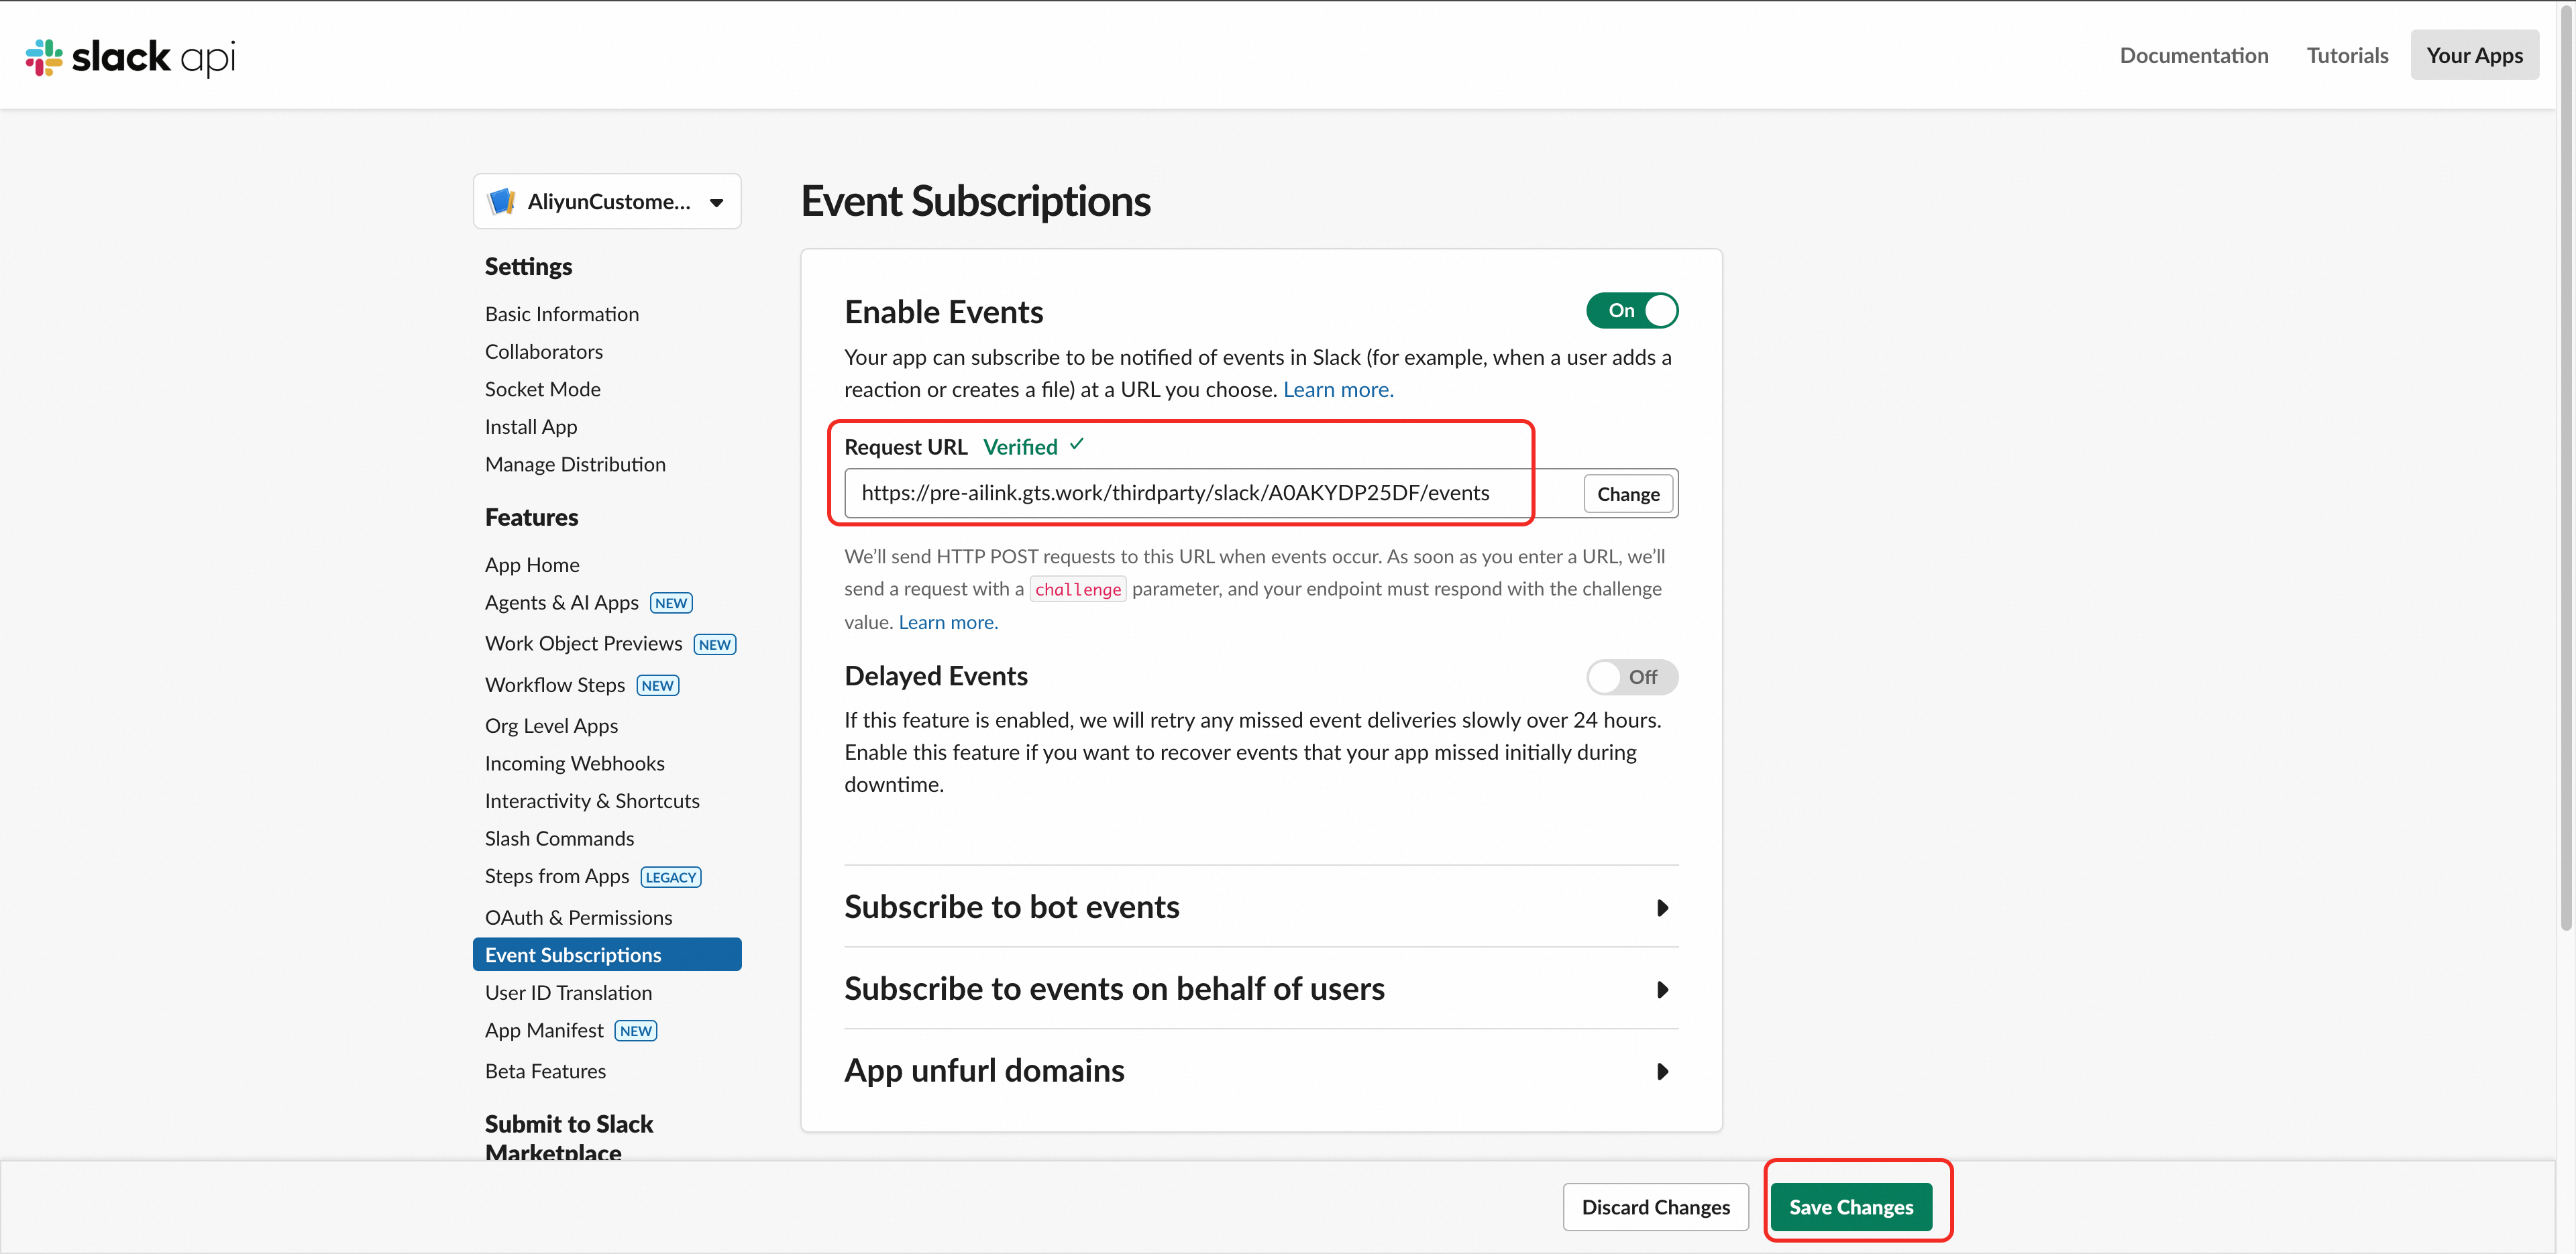
Task: Click the Submit to Slack Marketplace heading
Action: 569,1138
